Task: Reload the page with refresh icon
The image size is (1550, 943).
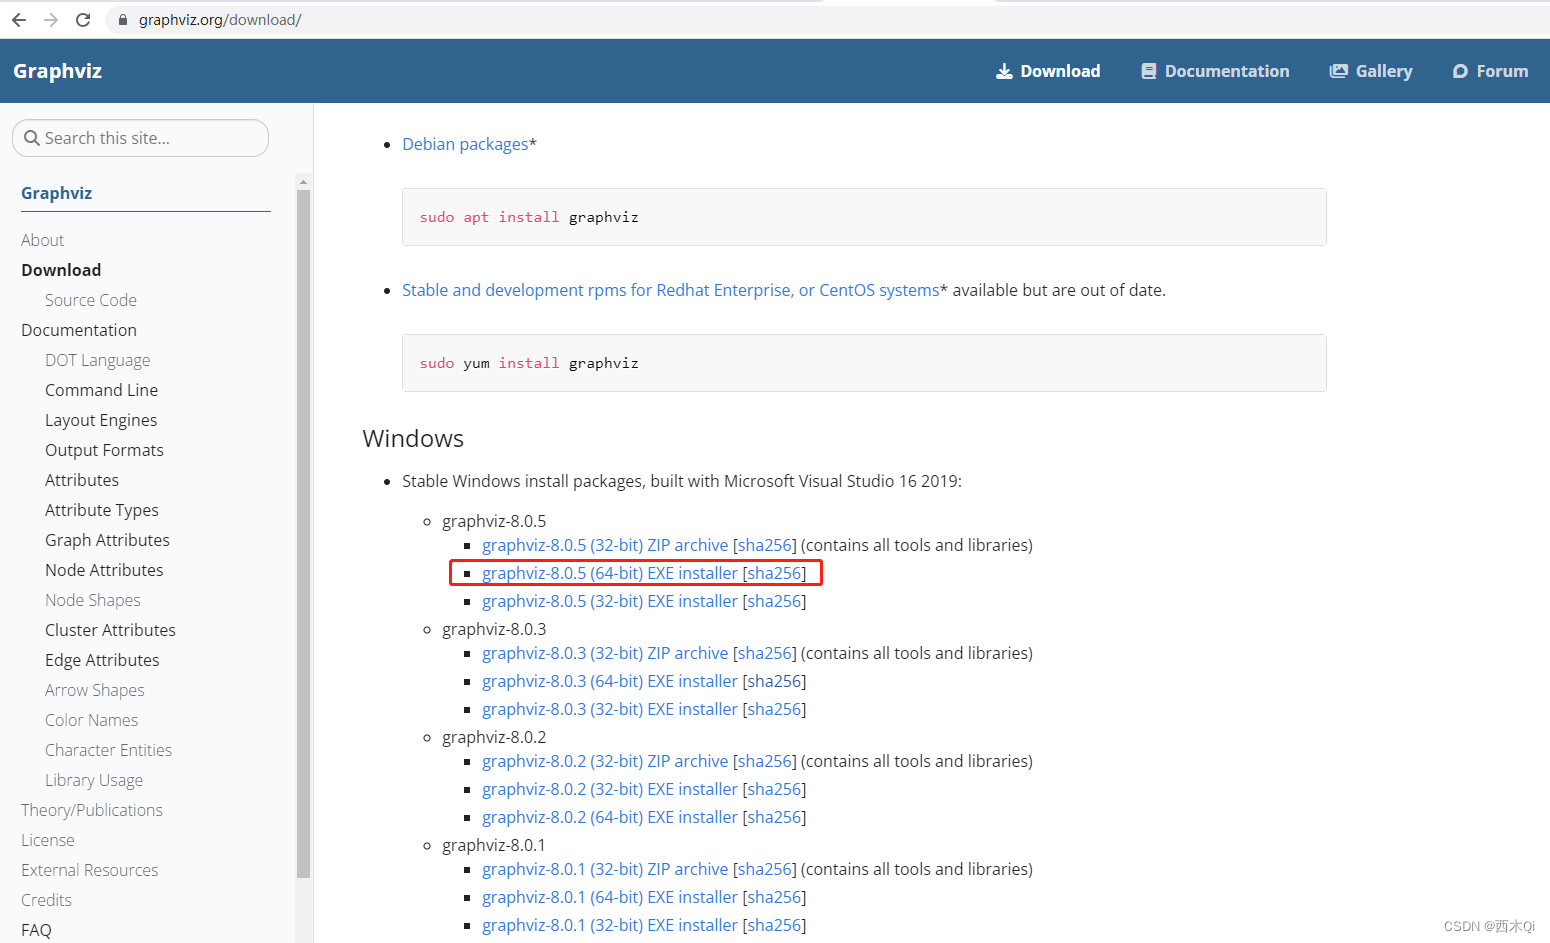Action: point(83,20)
